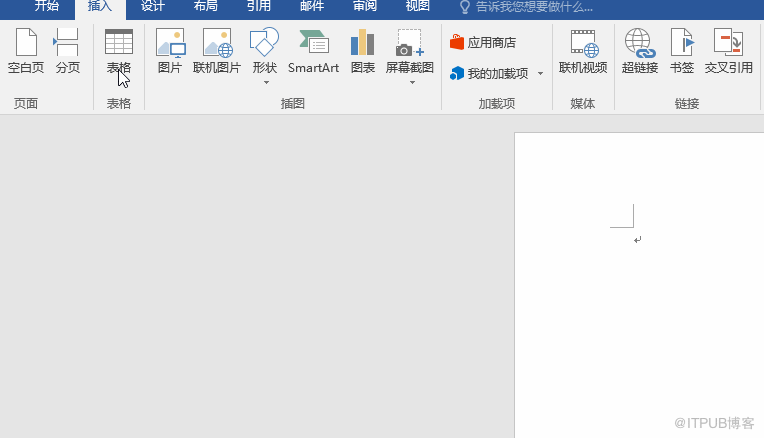The image size is (764, 438).
Task: Insert a page break with 分页
Action: click(67, 51)
